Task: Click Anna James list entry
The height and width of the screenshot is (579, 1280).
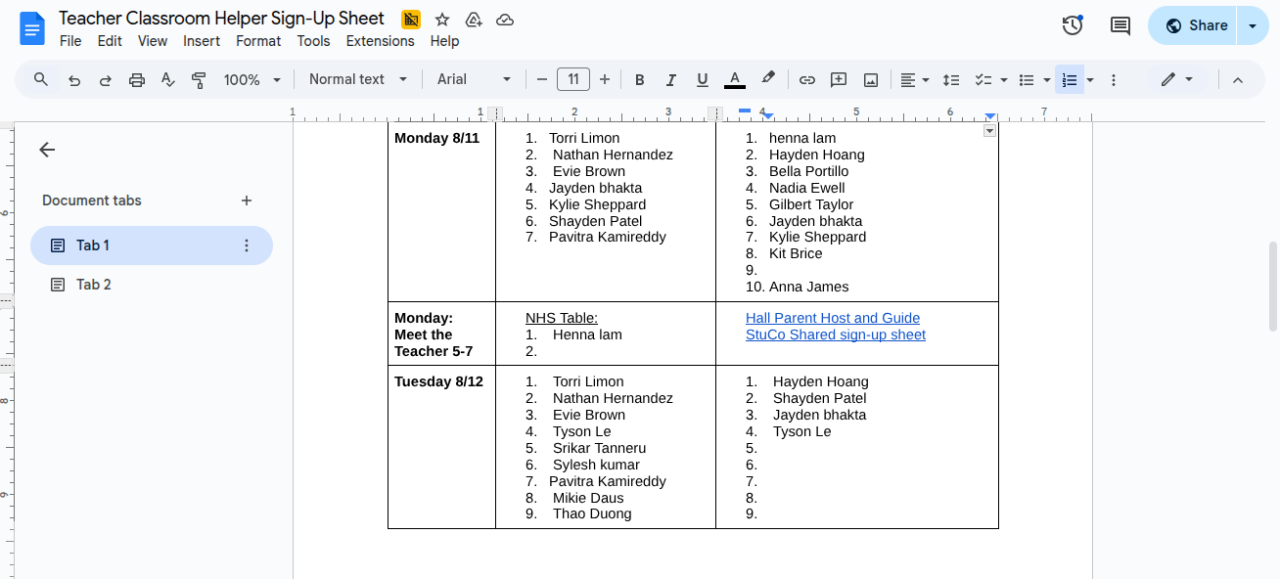Action: [809, 287]
